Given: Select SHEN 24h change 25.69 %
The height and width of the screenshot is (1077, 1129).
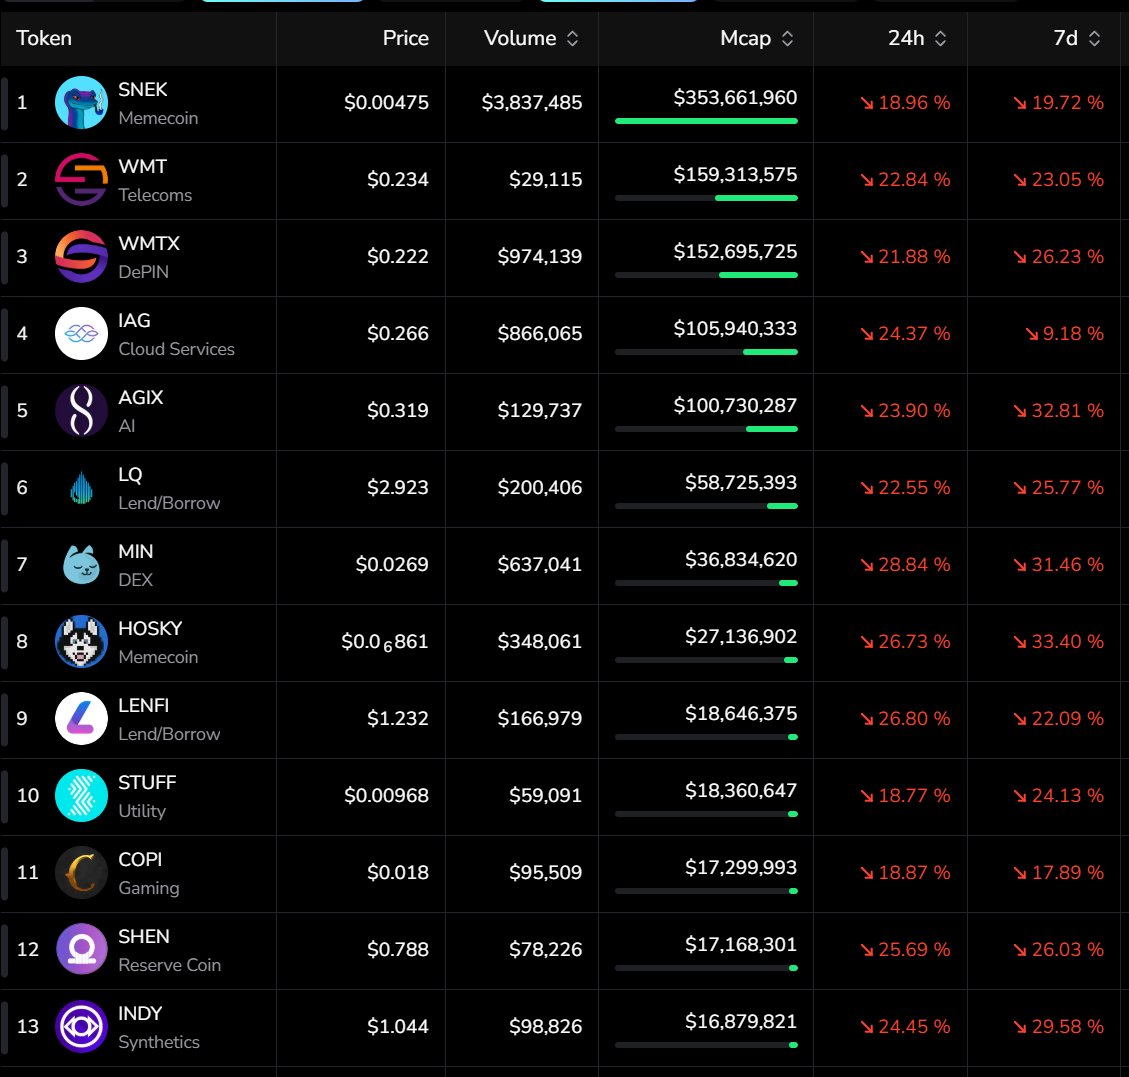Looking at the screenshot, I should tap(905, 950).
